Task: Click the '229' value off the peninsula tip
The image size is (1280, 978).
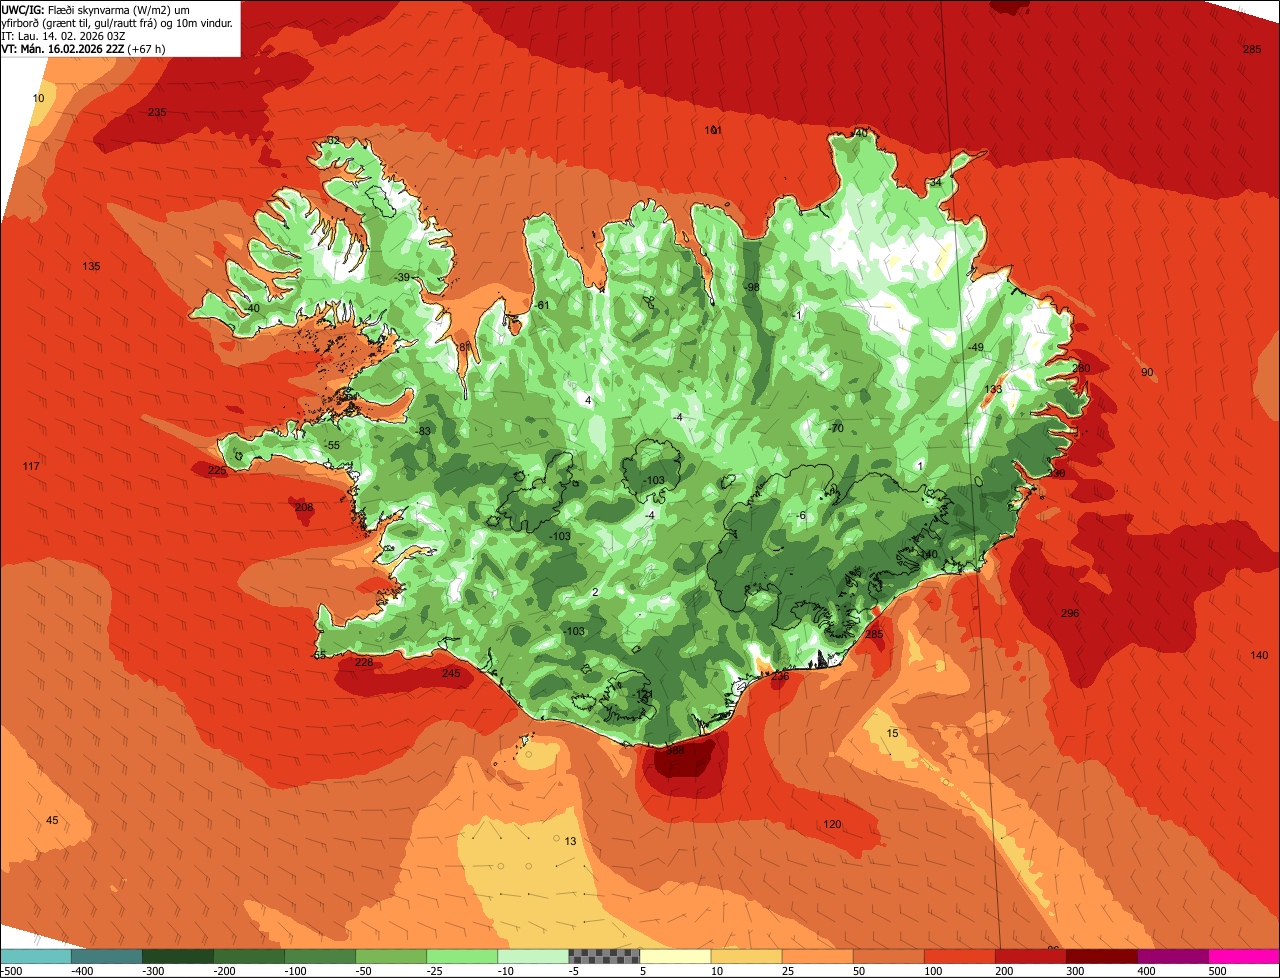Action: (217, 470)
